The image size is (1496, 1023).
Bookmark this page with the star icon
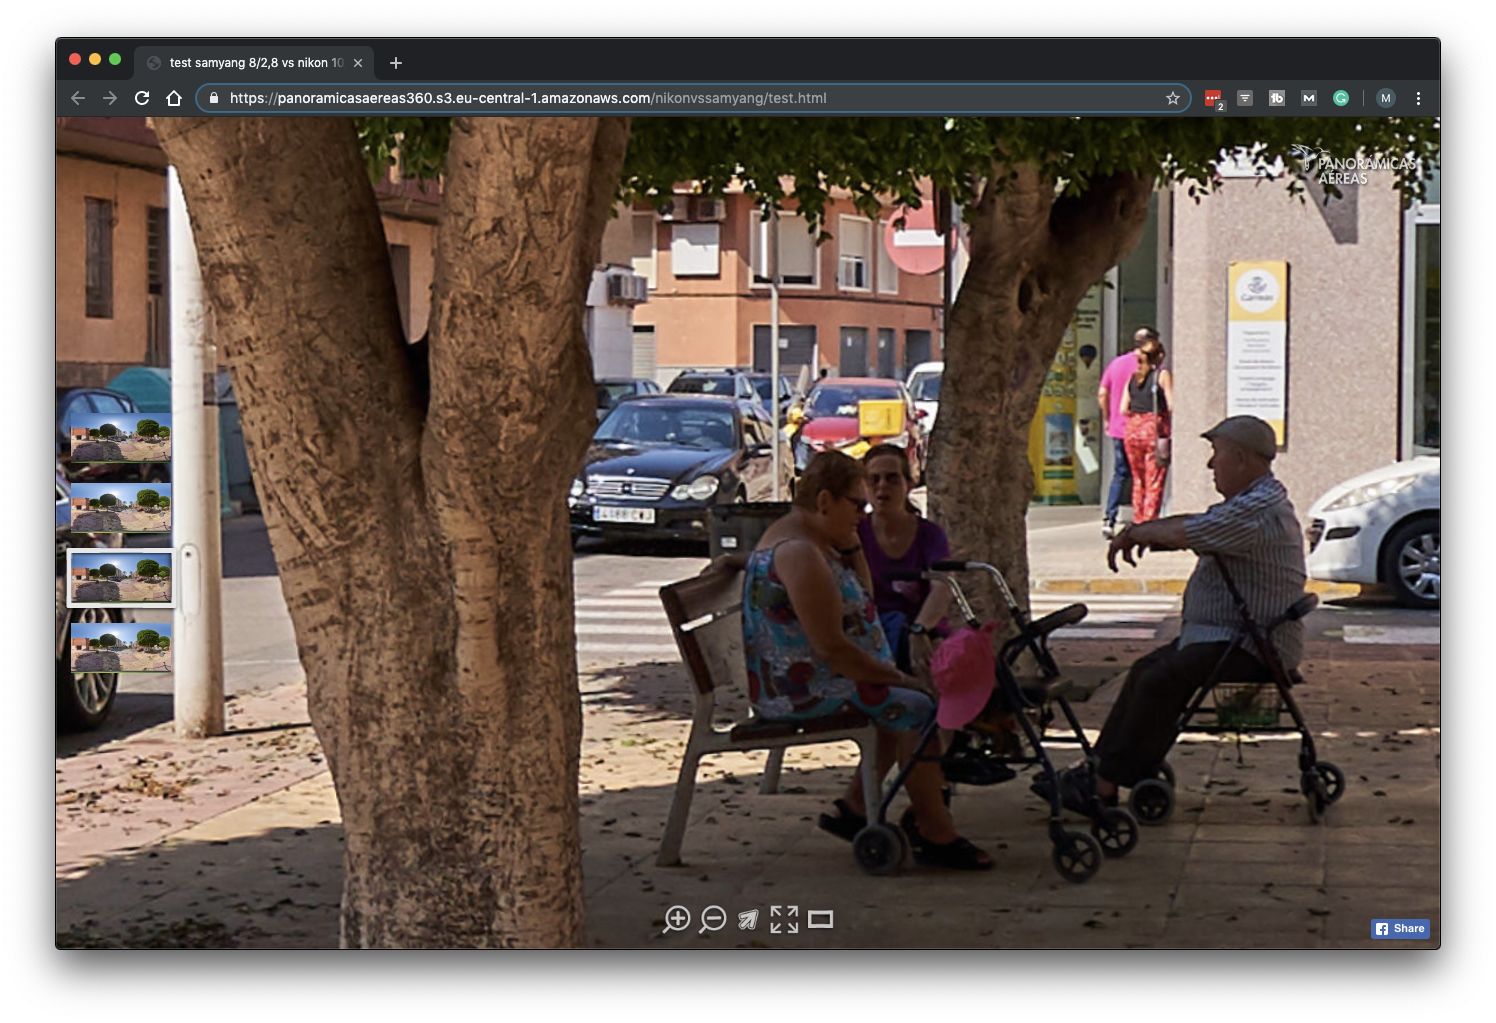(1173, 98)
